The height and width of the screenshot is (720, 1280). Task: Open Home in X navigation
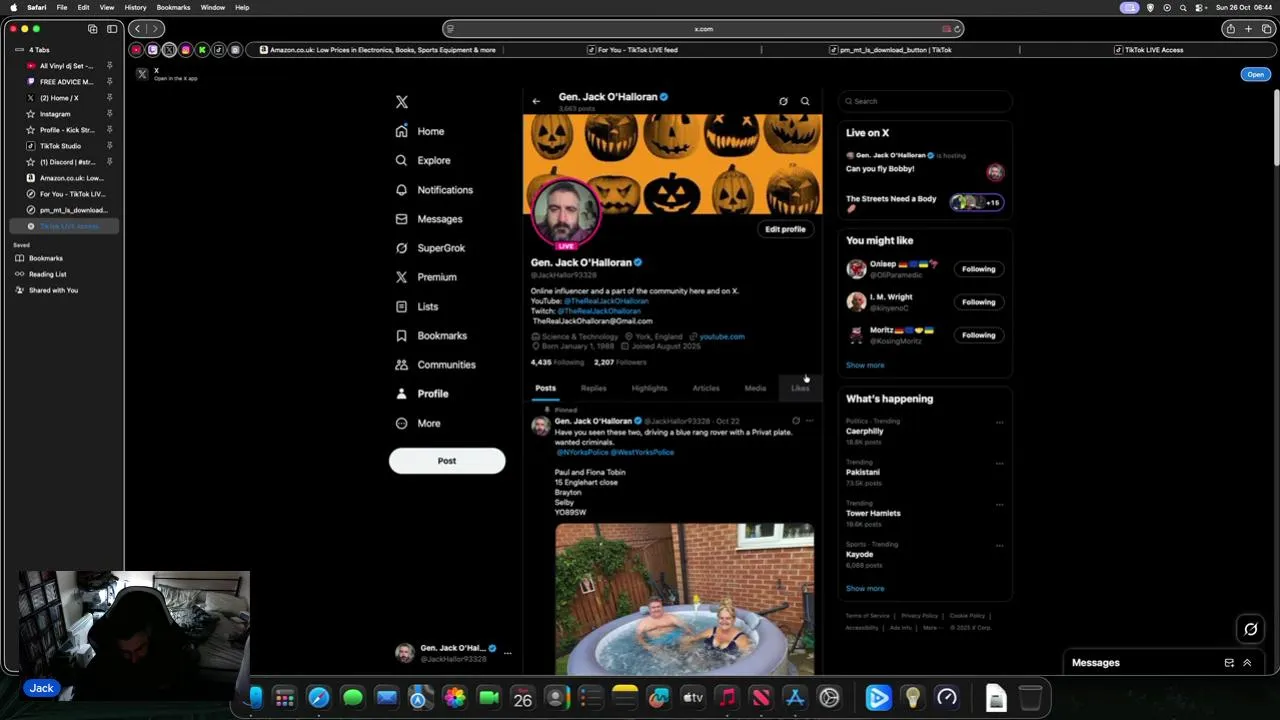[x=420, y=131]
